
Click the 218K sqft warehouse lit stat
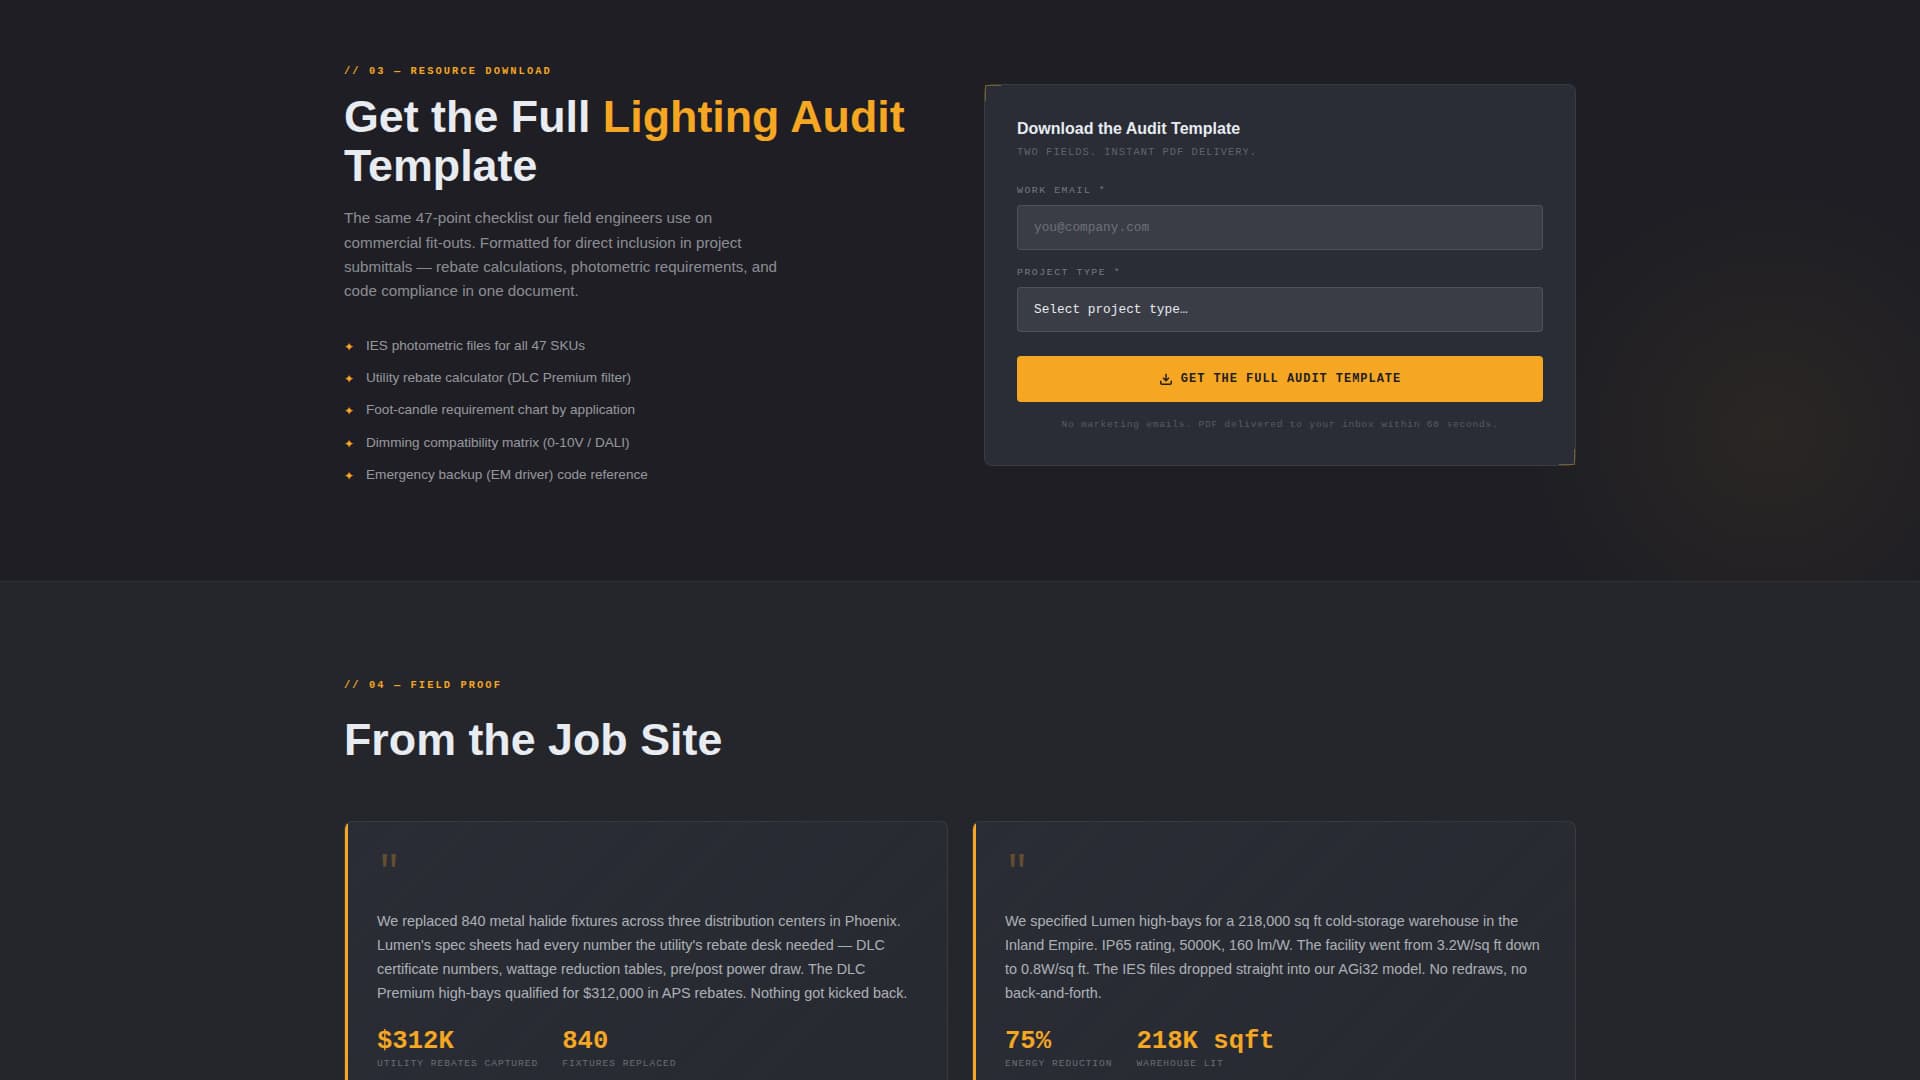click(1203, 1040)
